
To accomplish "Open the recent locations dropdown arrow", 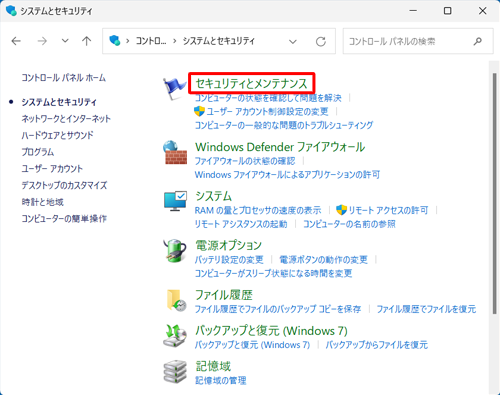I will 65,41.
